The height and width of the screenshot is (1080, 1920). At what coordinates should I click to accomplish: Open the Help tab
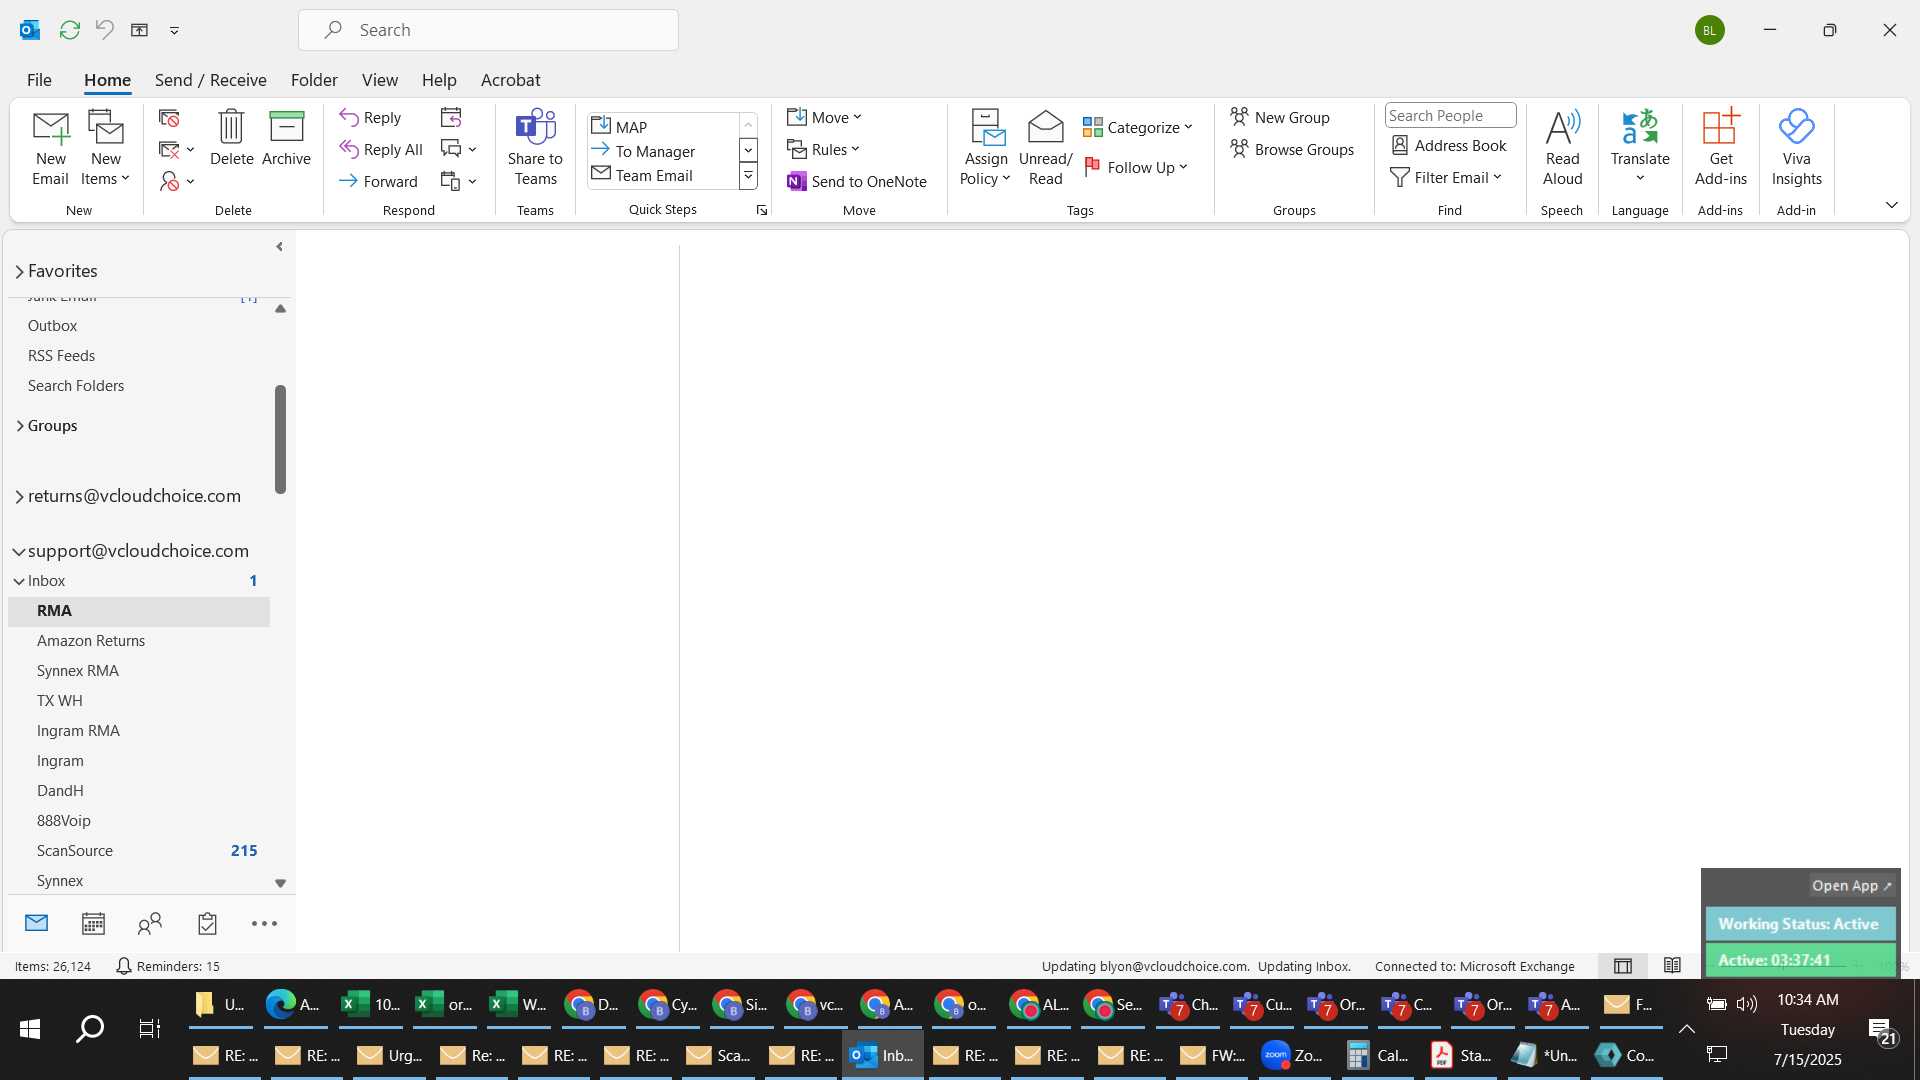(x=439, y=80)
